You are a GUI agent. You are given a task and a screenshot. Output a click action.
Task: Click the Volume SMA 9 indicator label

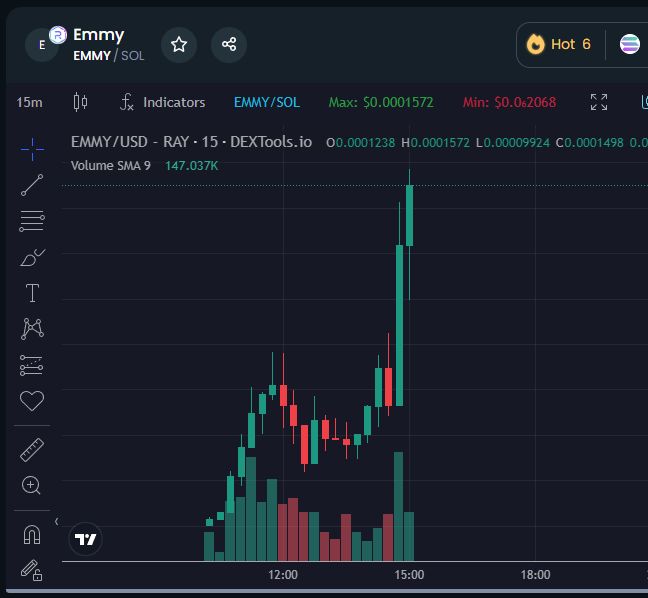pyautogui.click(x=111, y=166)
